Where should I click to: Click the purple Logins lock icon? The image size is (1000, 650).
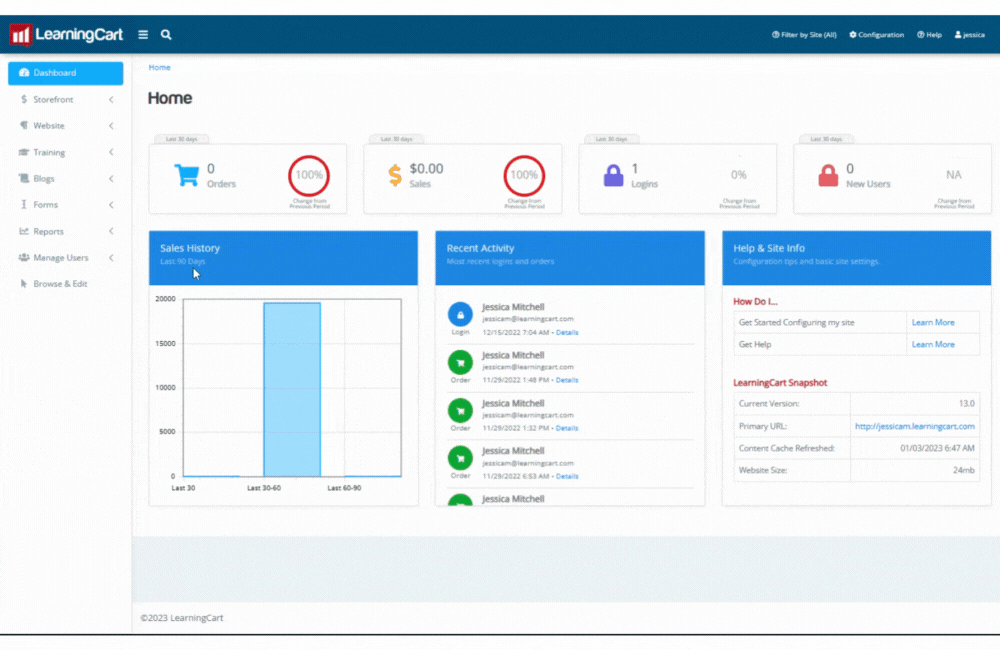click(614, 175)
